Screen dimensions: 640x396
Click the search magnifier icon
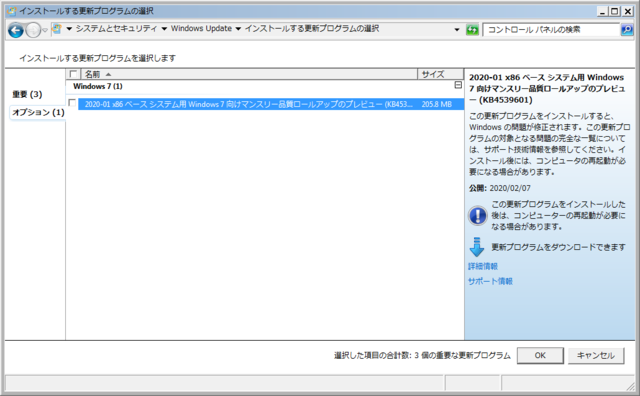tap(627, 29)
